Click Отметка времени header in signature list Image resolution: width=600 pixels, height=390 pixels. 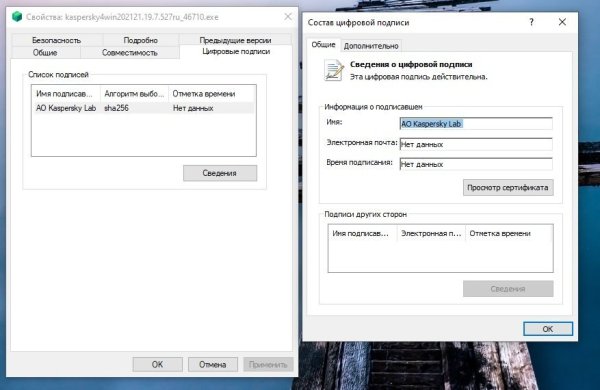click(x=212, y=94)
